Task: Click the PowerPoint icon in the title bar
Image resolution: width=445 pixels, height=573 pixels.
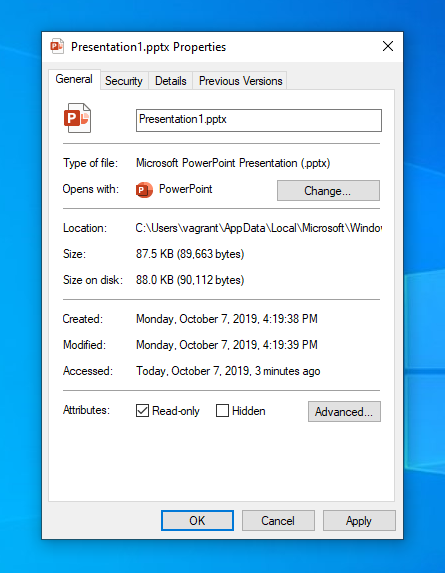Action: tap(57, 46)
